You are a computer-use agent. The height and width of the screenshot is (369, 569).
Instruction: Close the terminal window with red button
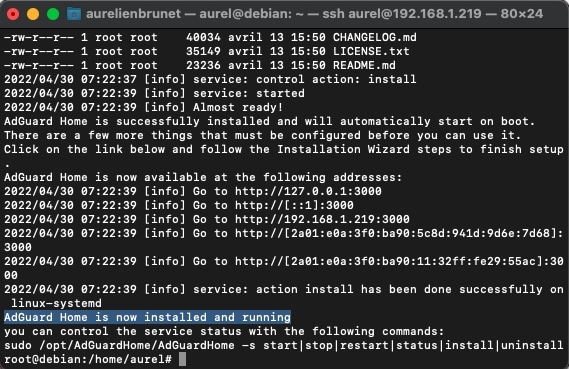(13, 15)
